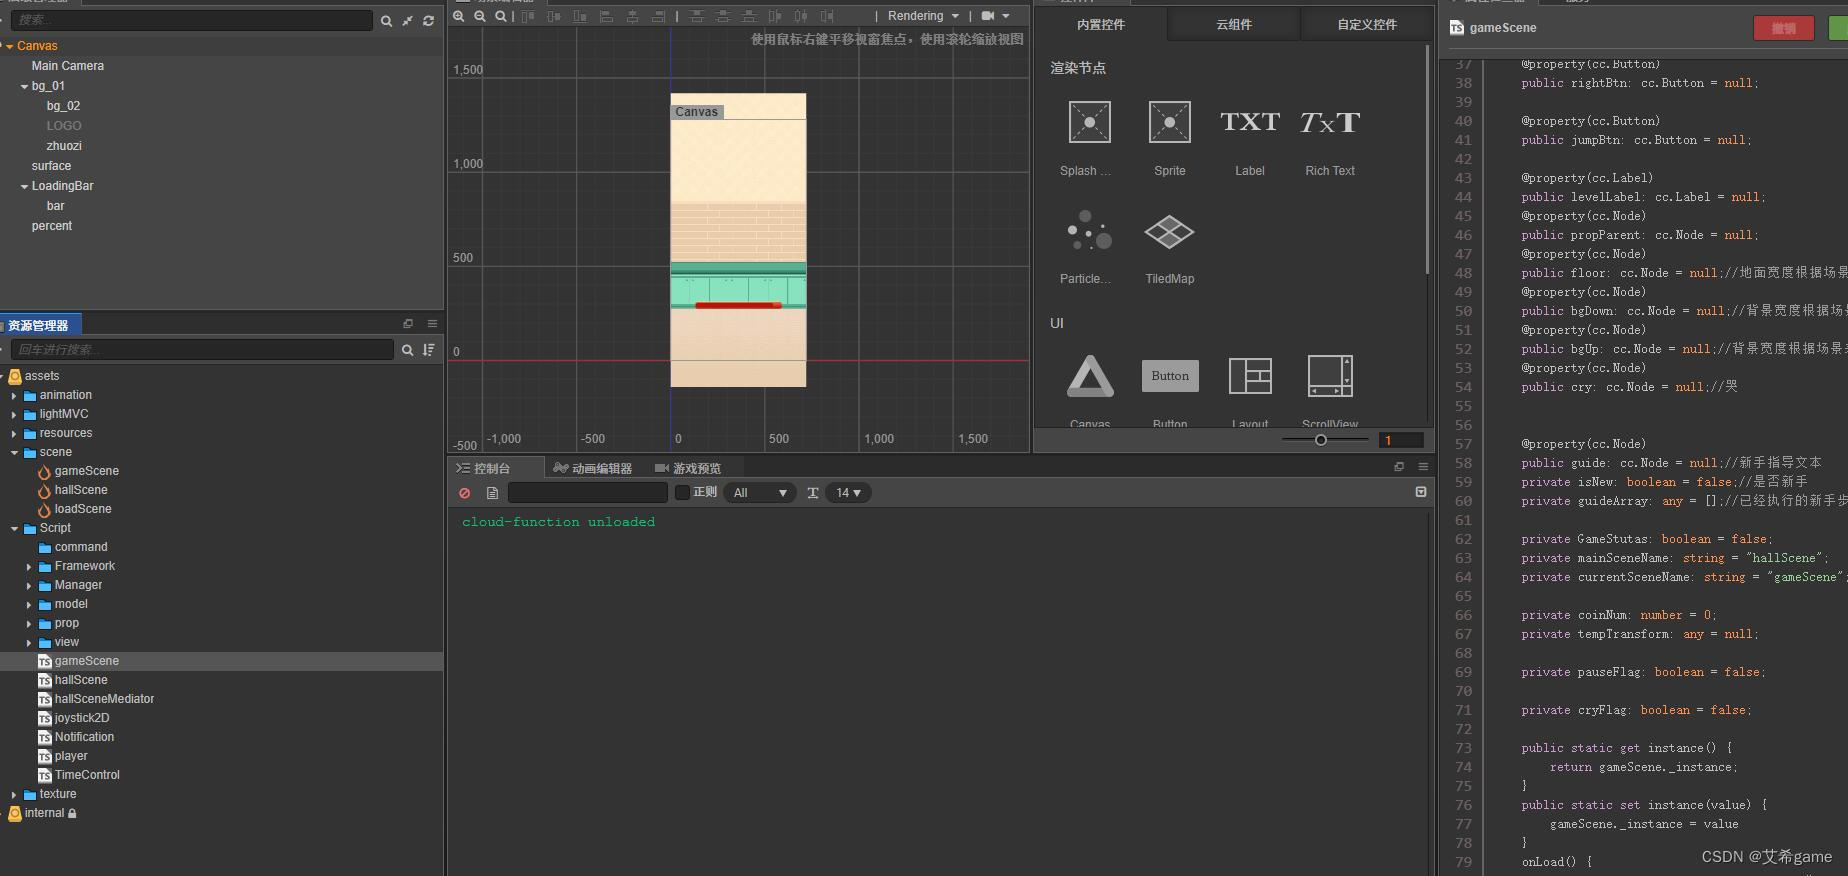Screen dimensions: 1848x876
Task: Zoom out the scene editor view
Action: (480, 16)
